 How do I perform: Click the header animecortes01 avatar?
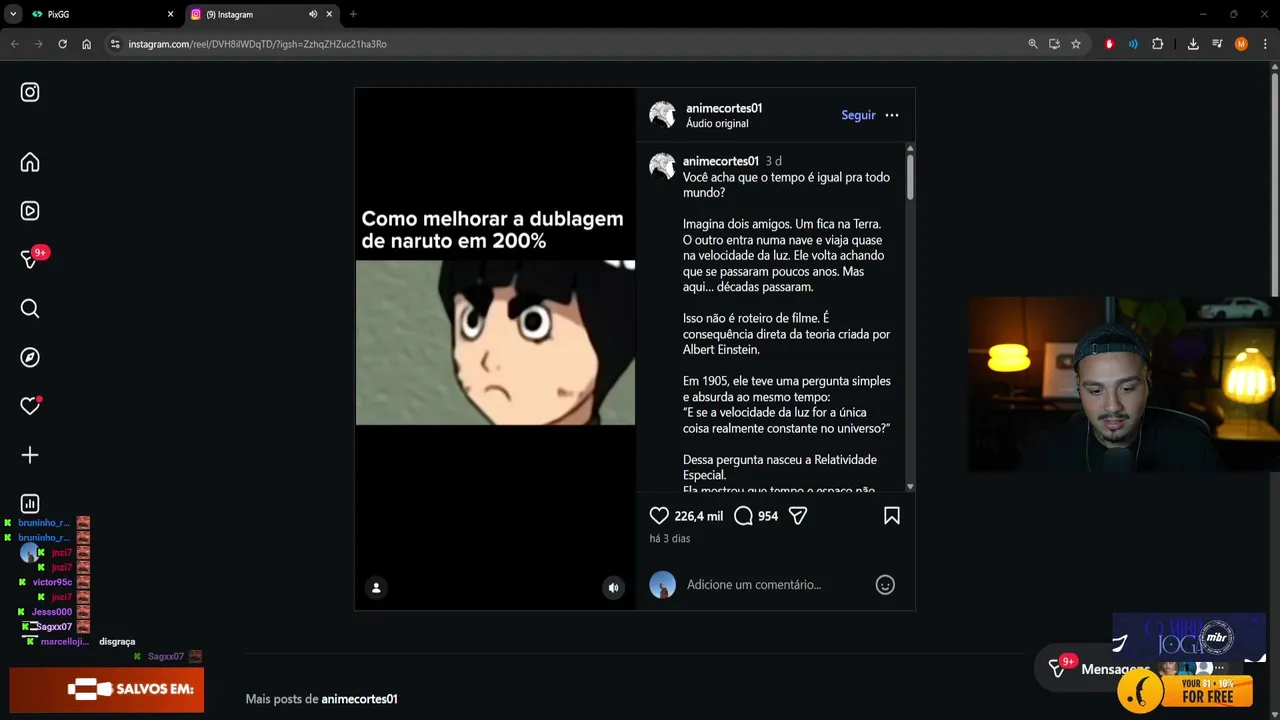(662, 114)
